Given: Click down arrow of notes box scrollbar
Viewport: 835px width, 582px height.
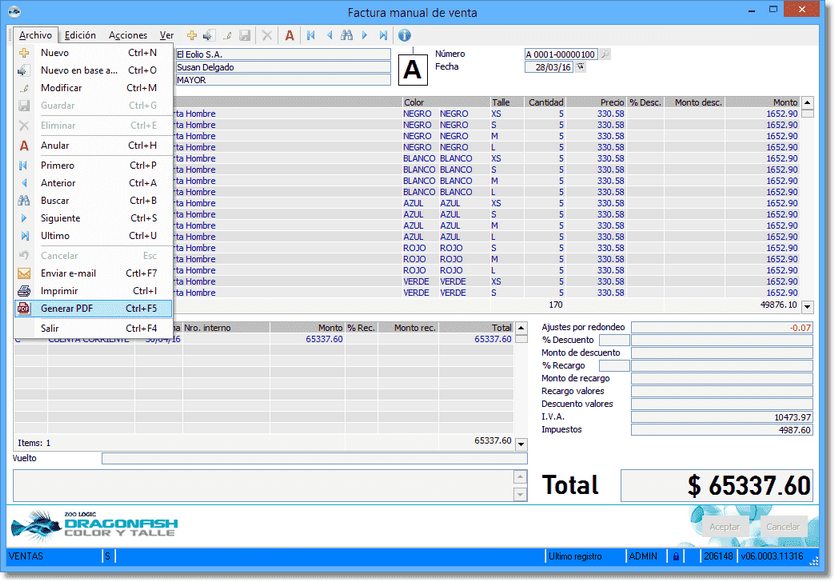Looking at the screenshot, I should click(520, 495).
